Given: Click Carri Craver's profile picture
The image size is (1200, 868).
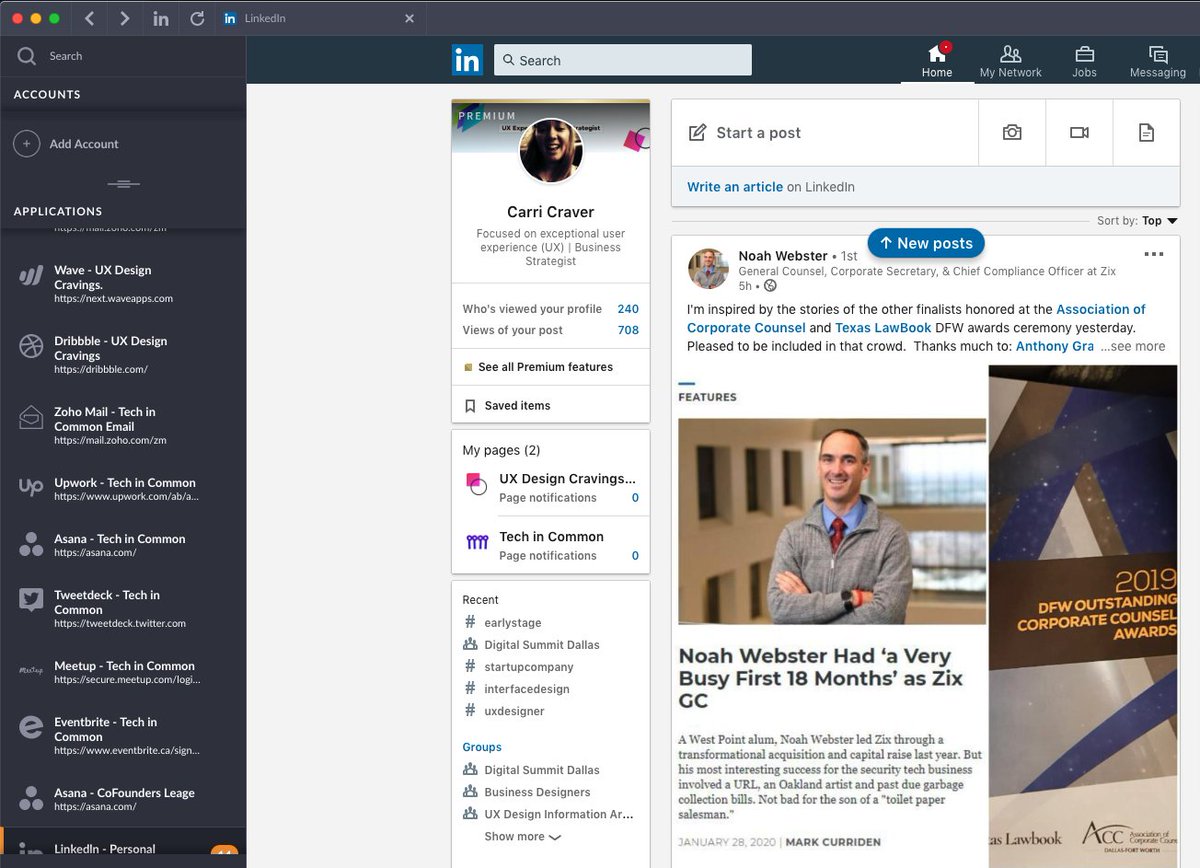Looking at the screenshot, I should pos(551,151).
